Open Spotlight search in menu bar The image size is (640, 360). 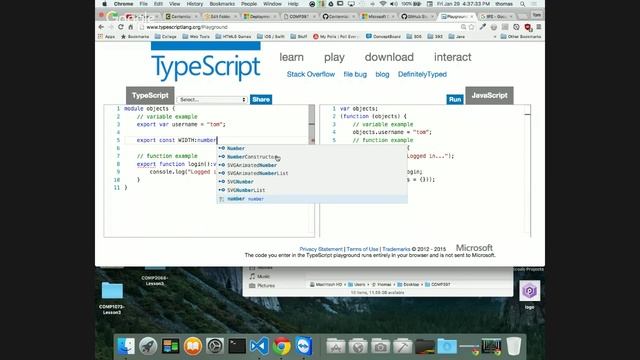coord(522,4)
